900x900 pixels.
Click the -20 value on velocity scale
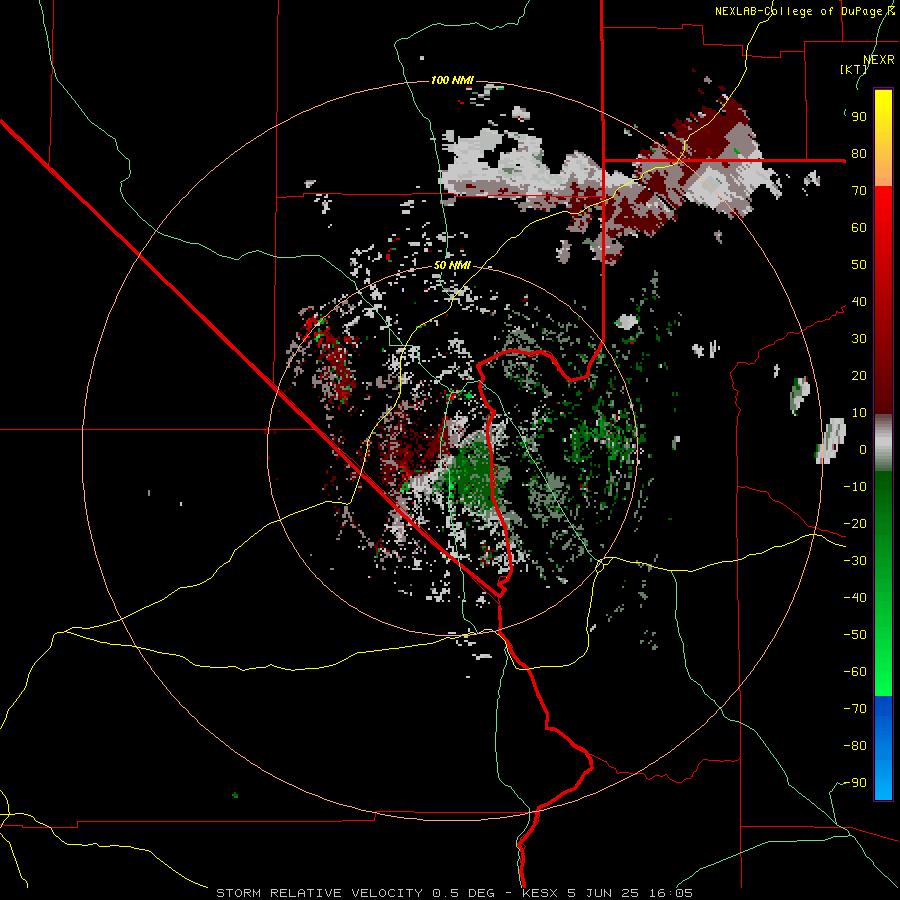(x=855, y=524)
